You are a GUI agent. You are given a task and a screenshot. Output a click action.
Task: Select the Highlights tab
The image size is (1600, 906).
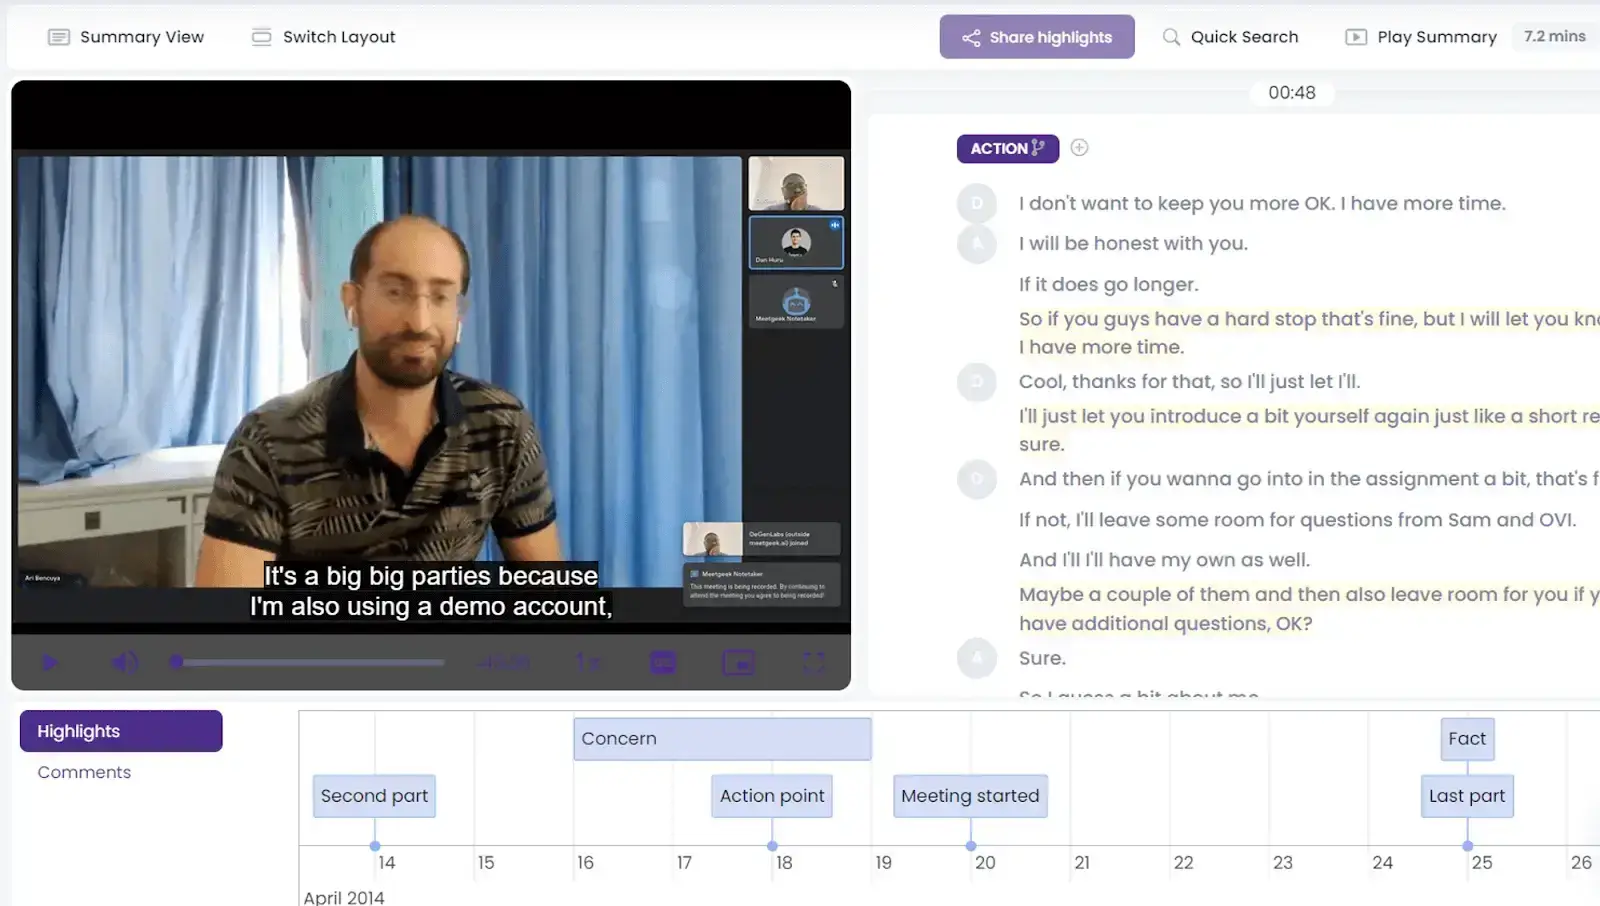121,731
